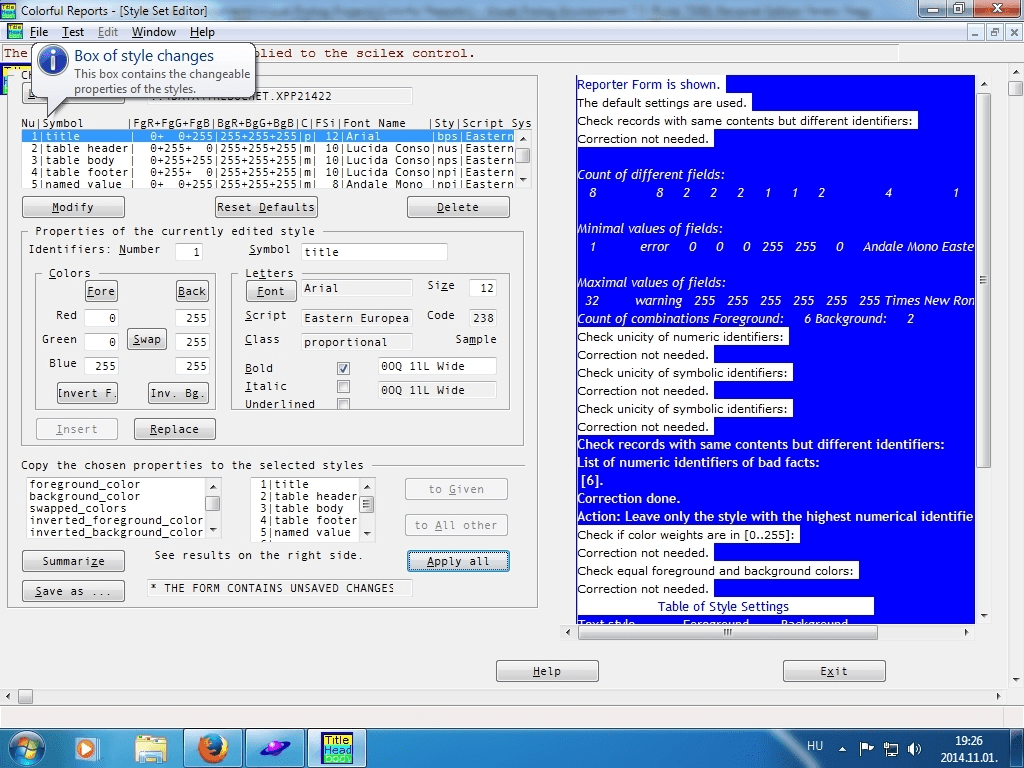Select 'inverted_foreground_color' in properties list
This screenshot has width=1024, height=768.
point(116,520)
